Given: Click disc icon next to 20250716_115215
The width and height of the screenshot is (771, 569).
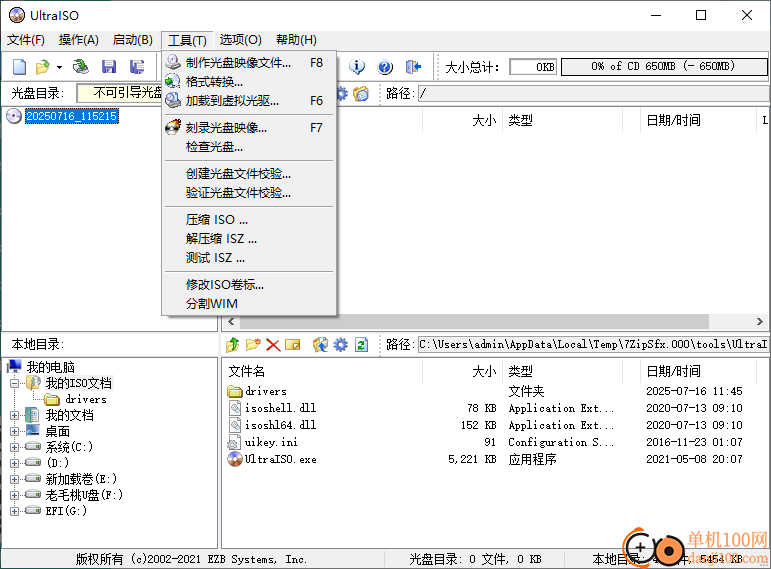Looking at the screenshot, I should coord(14,116).
